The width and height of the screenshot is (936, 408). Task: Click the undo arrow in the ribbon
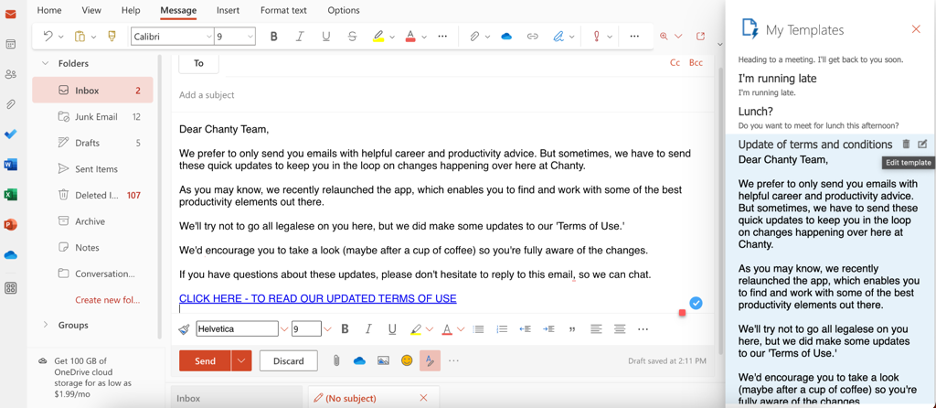47,37
